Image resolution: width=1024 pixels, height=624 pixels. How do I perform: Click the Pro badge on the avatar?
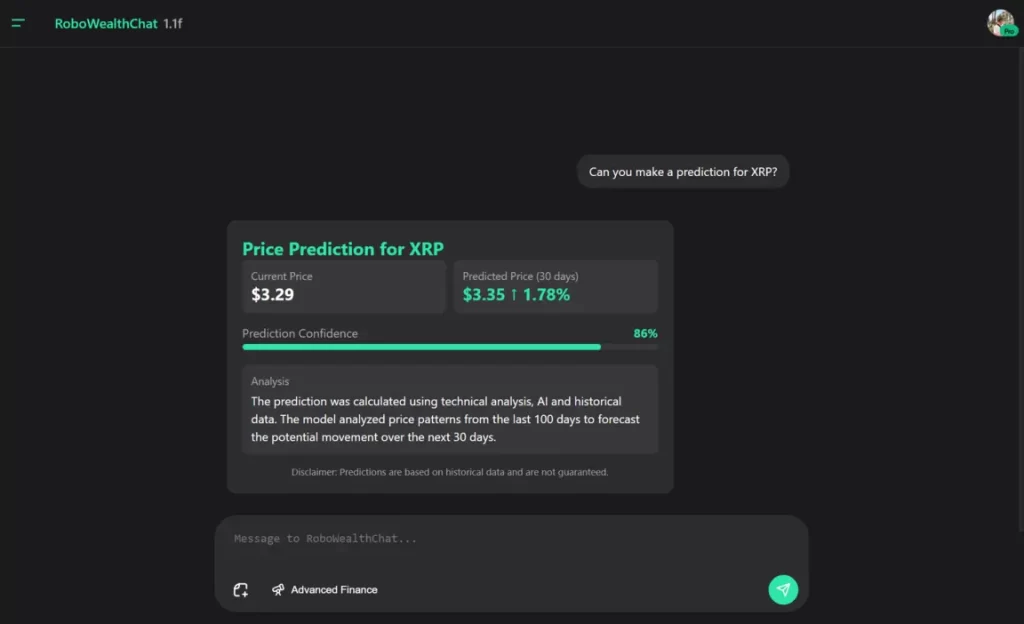[x=1007, y=31]
